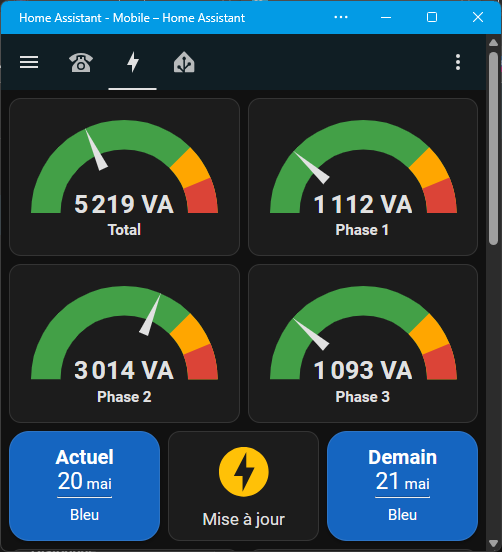This screenshot has height=552, width=502.
Task: Maximize the Home Assistant window
Action: click(432, 17)
